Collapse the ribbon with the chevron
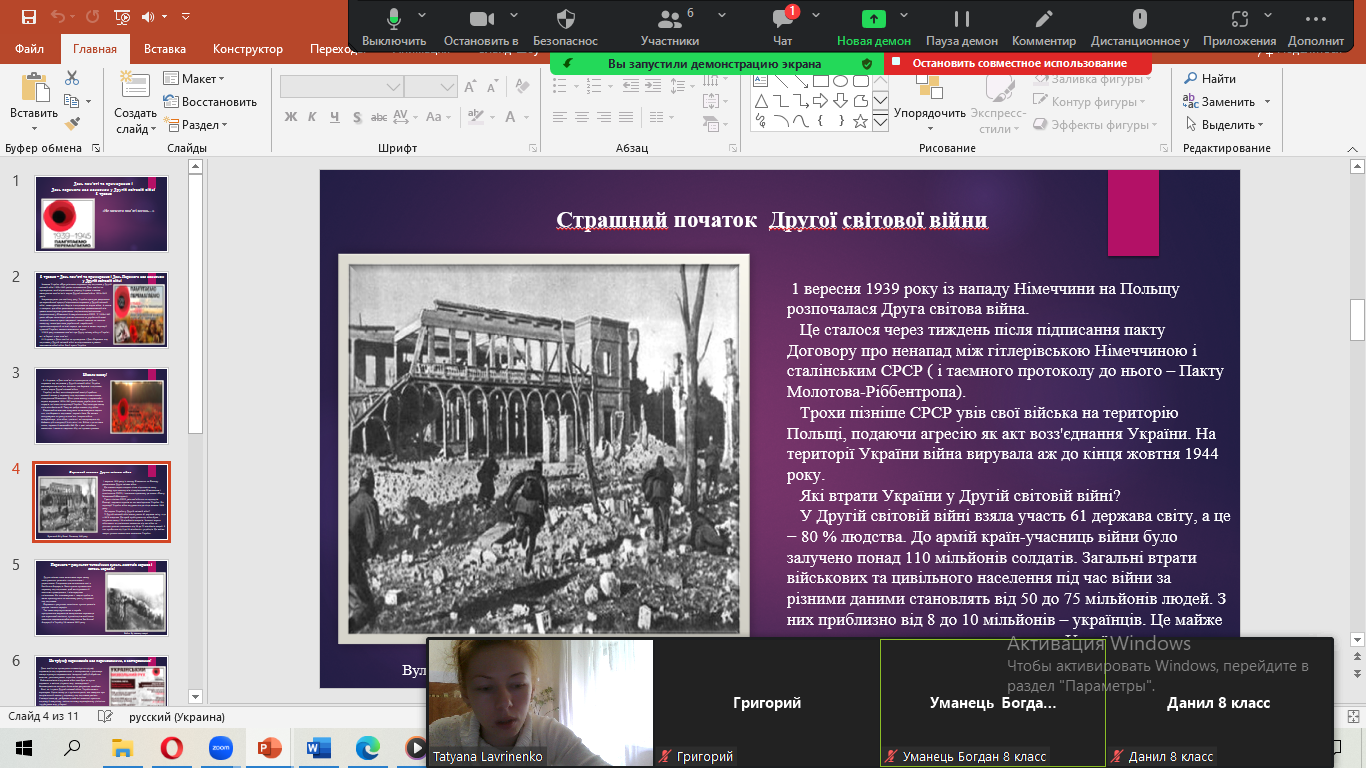Viewport: 1366px width, 768px height. 1354,147
